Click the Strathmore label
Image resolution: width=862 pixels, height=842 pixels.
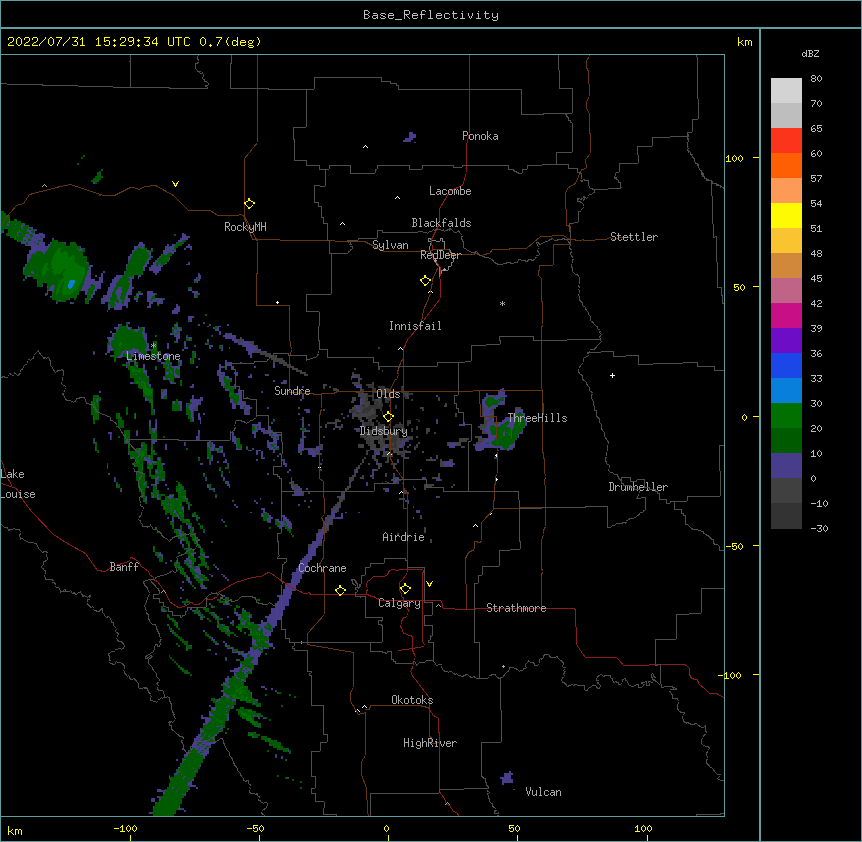[516, 608]
